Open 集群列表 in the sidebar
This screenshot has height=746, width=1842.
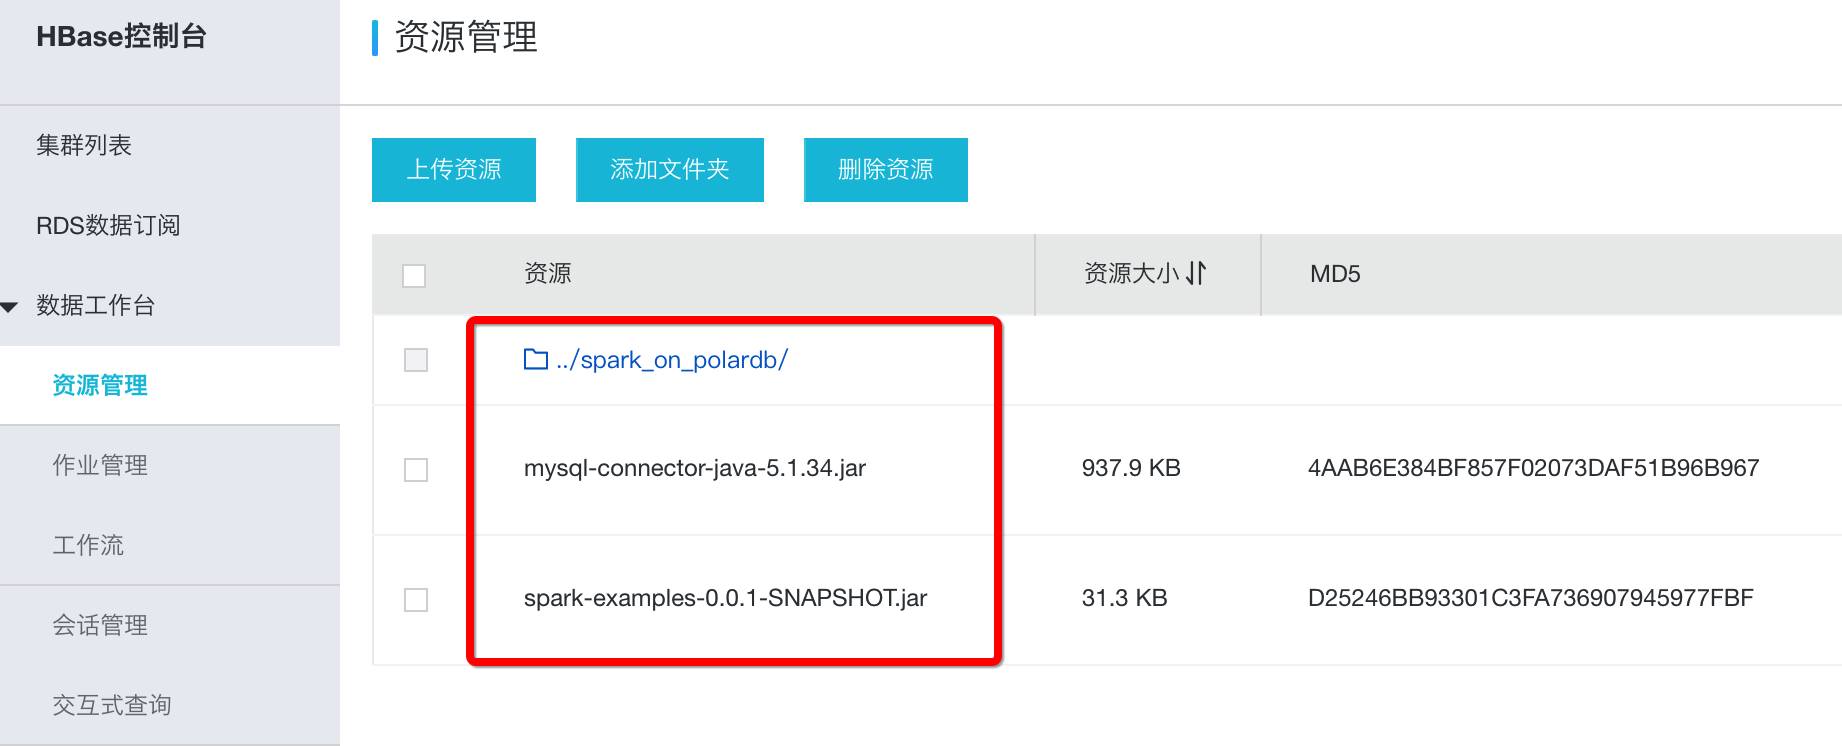pos(84,145)
